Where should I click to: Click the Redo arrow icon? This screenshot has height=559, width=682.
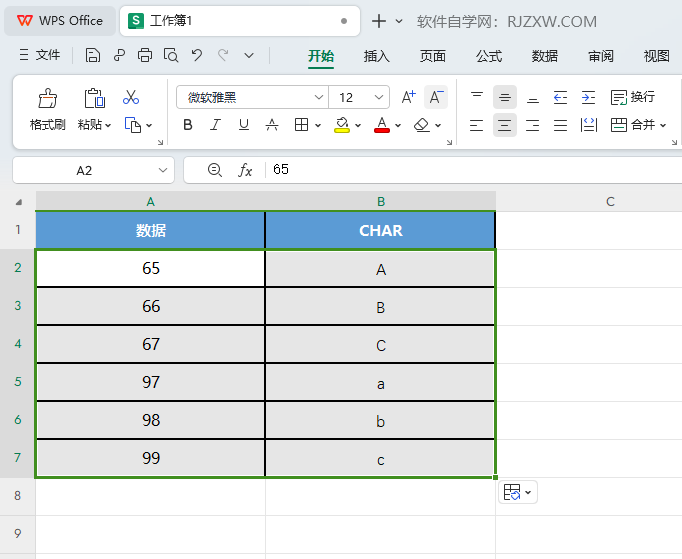[223, 56]
